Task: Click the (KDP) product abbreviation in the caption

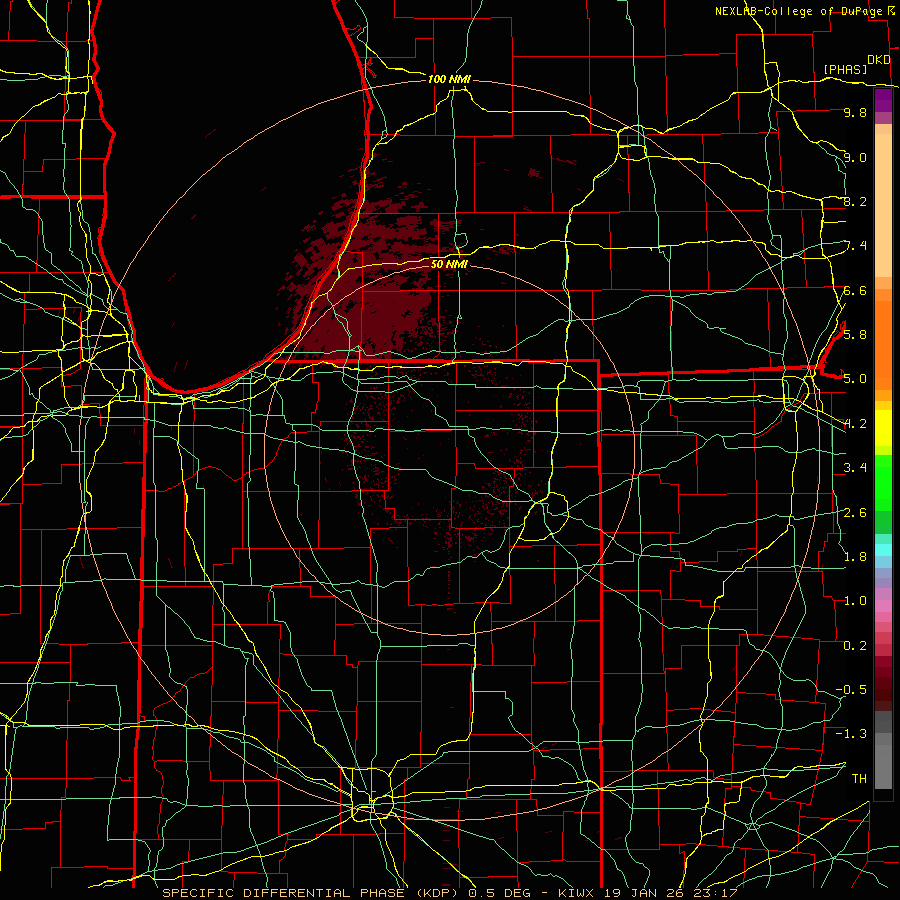Action: tap(437, 893)
